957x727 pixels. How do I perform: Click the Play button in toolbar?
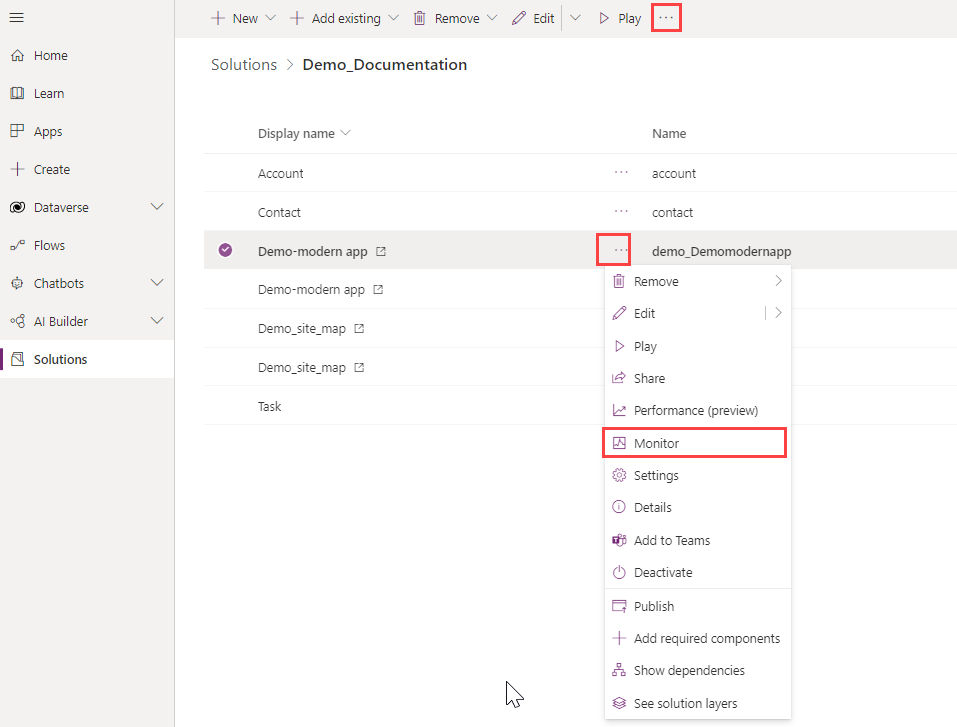click(619, 18)
